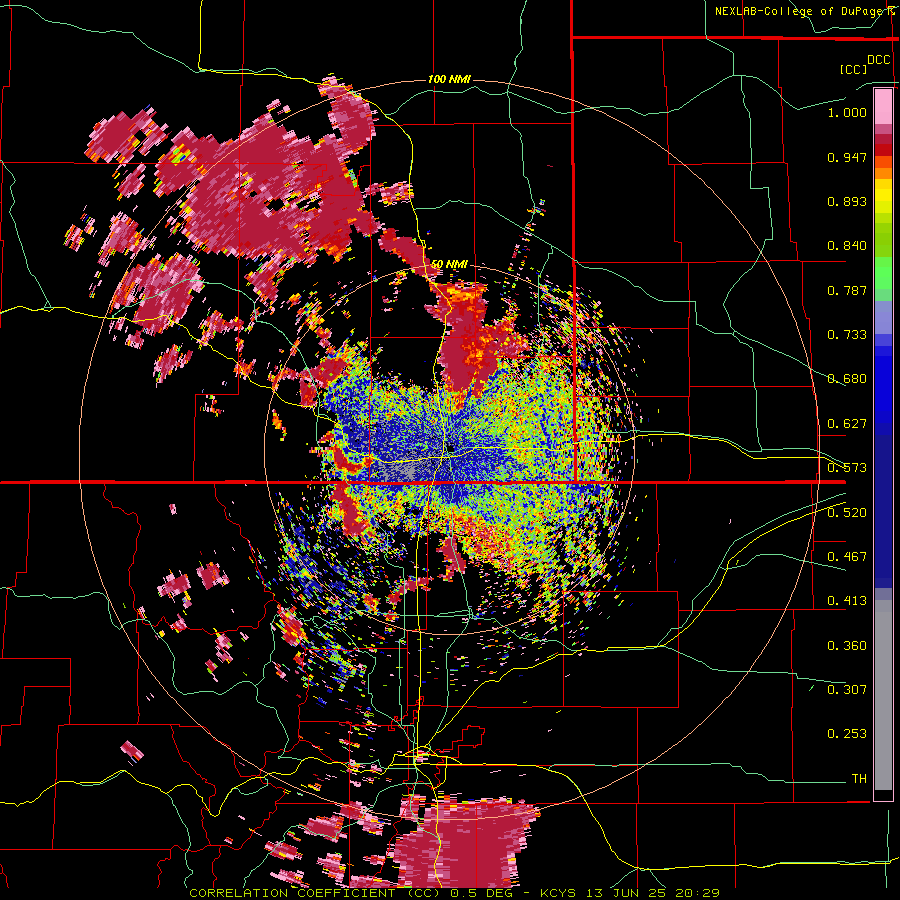This screenshot has width=900, height=900.
Task: Click the 0.947 color scale value
Action: point(847,157)
